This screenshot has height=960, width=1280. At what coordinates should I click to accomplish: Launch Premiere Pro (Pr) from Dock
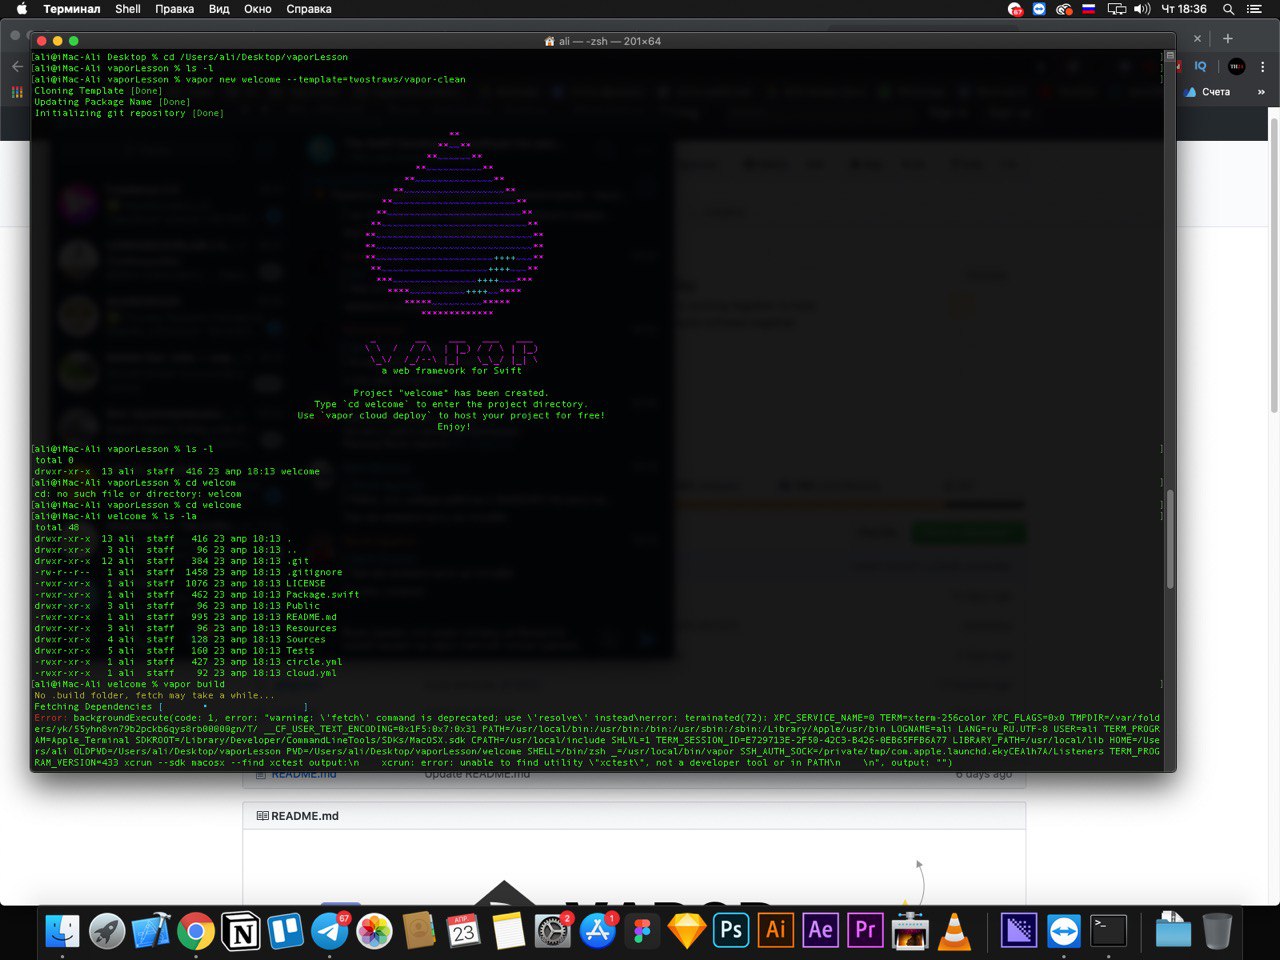click(x=865, y=931)
